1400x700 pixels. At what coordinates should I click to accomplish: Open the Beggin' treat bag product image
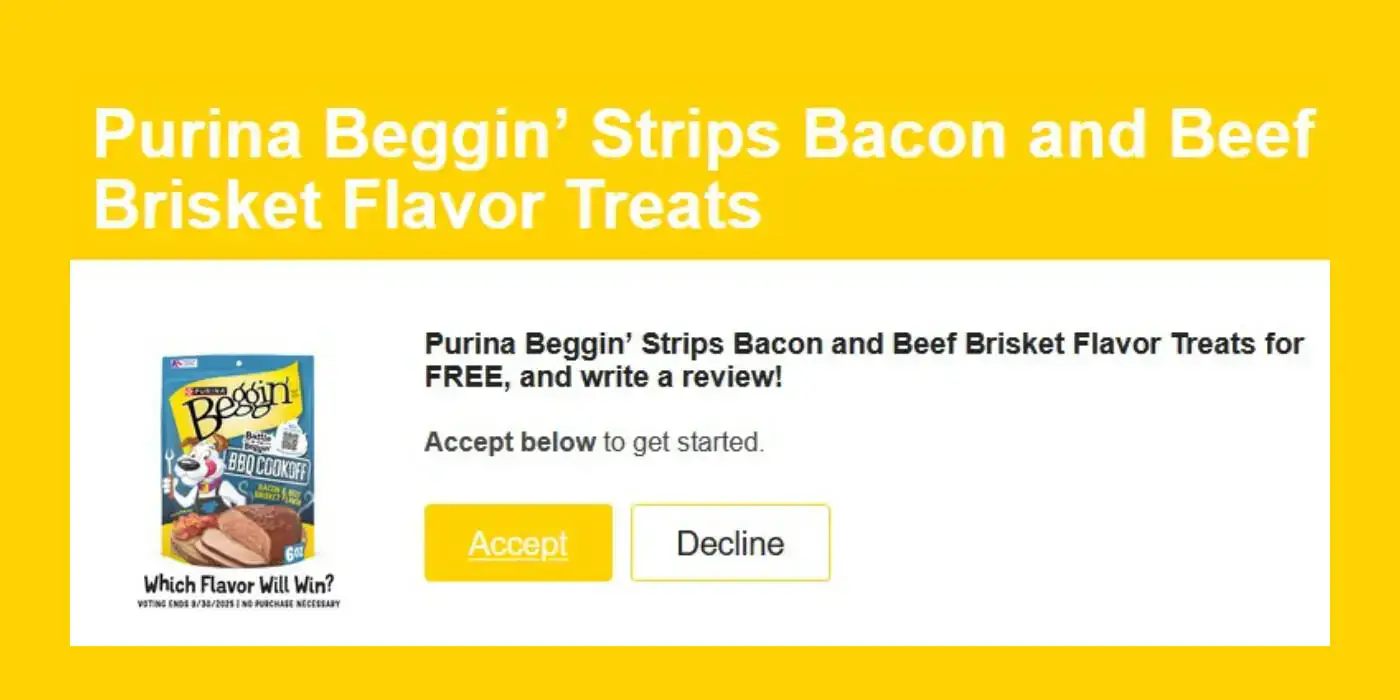click(238, 461)
